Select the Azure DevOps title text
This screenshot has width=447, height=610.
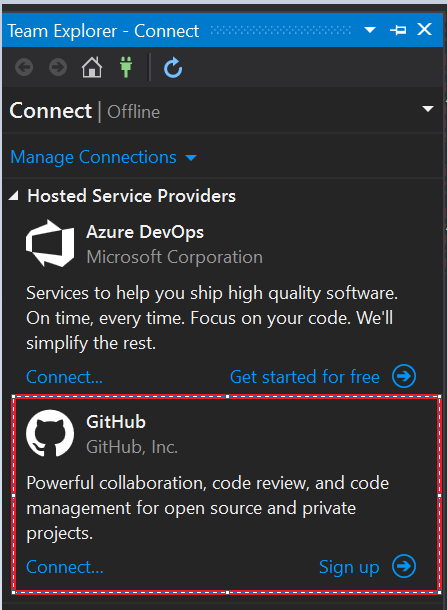[x=145, y=232]
